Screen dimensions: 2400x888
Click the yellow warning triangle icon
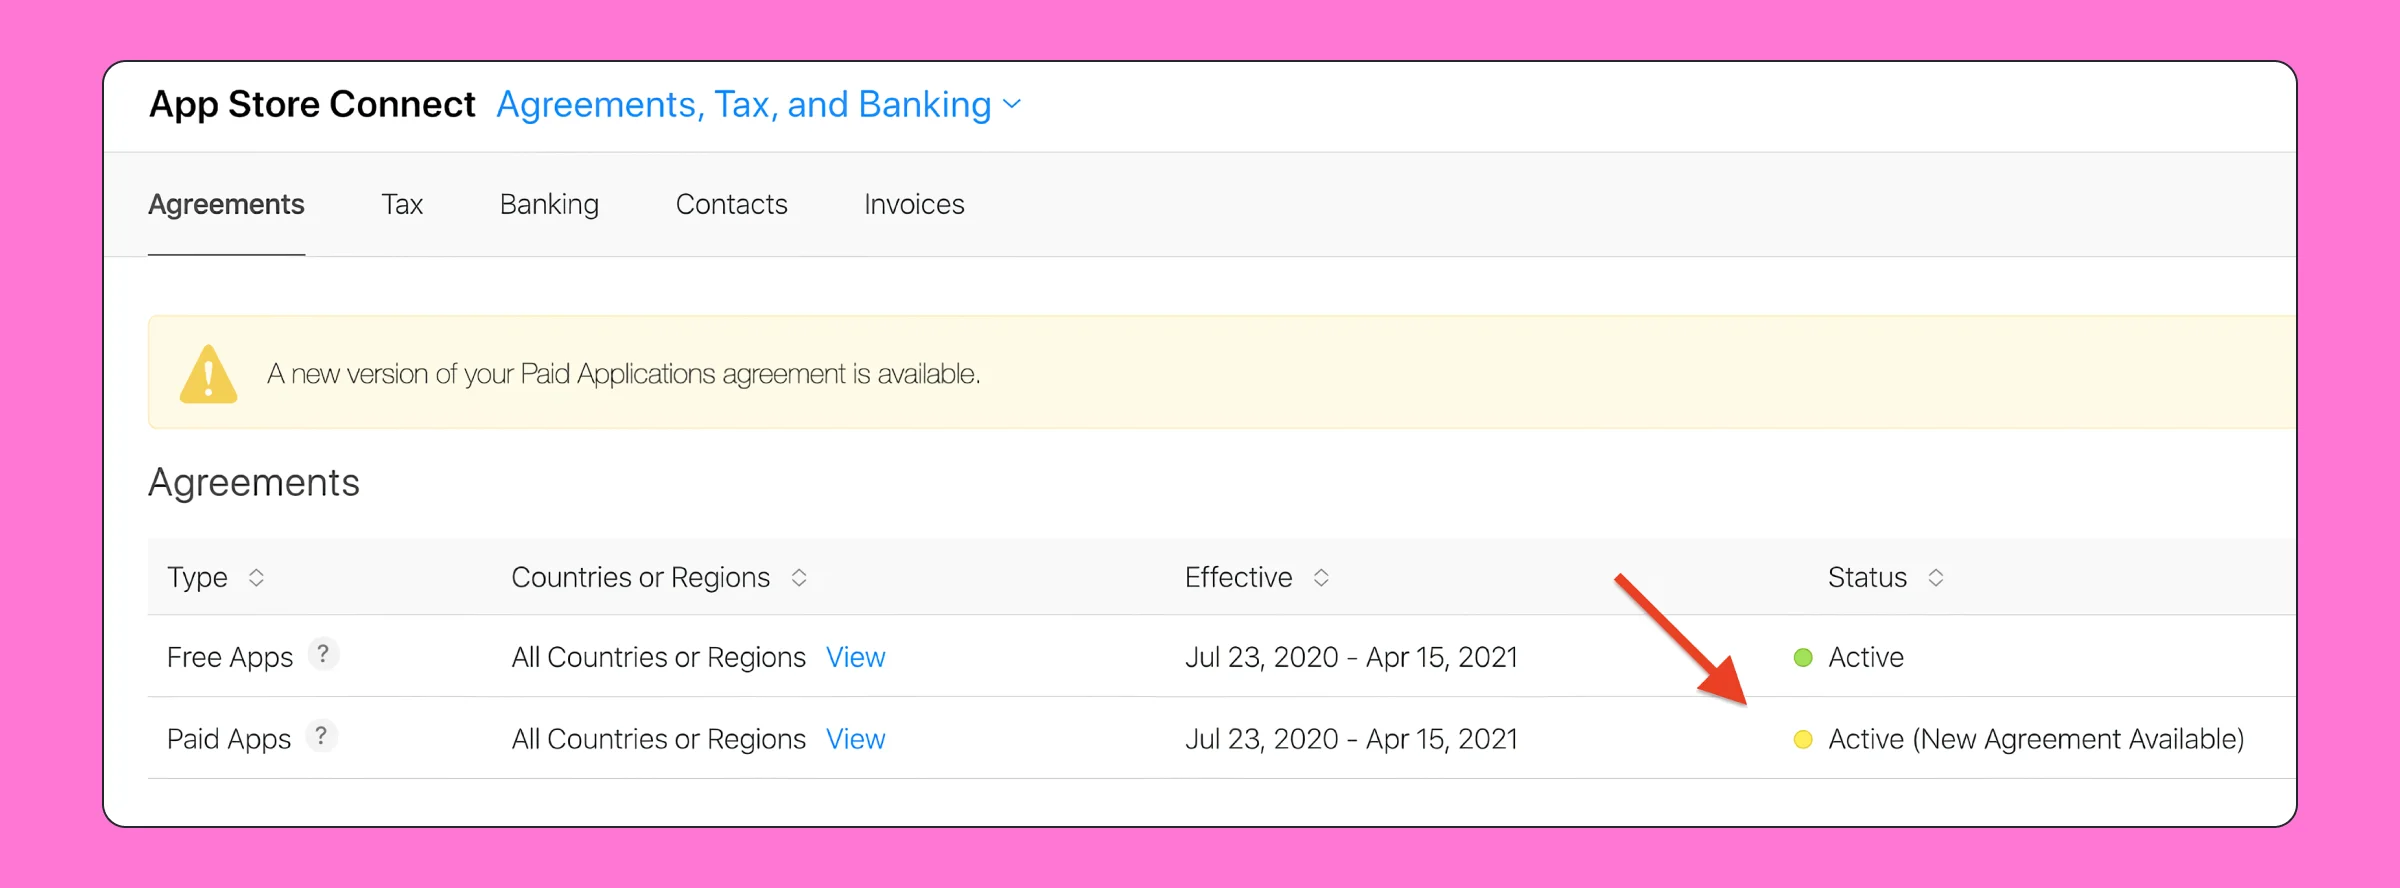[208, 375]
